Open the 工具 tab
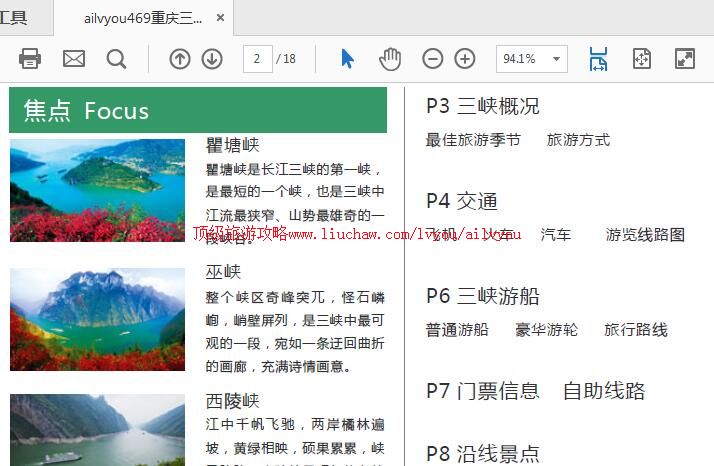The height and width of the screenshot is (466, 714). click(15, 18)
